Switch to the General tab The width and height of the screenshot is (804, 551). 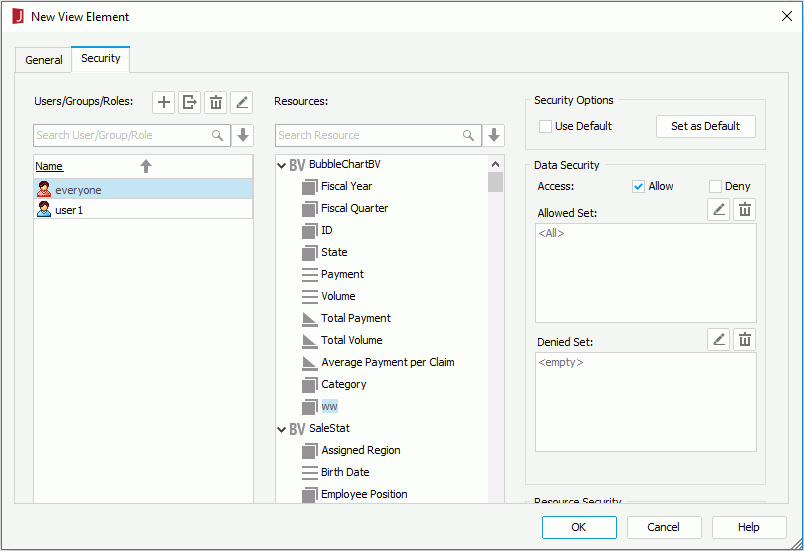click(x=44, y=60)
